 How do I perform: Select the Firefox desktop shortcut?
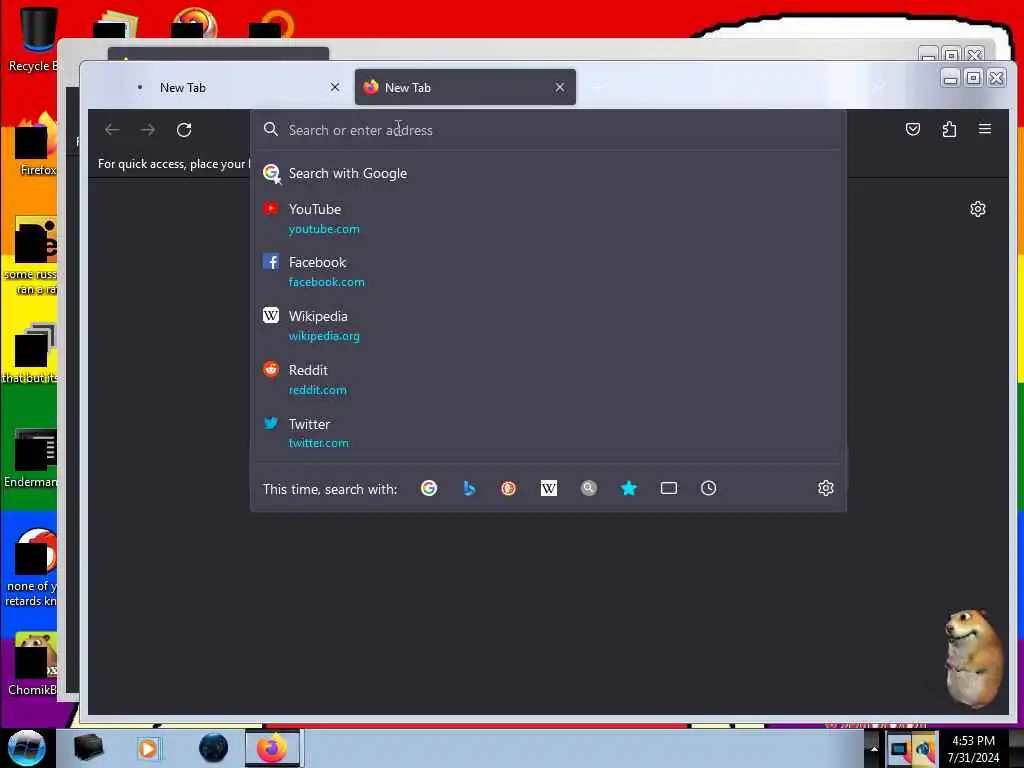click(x=37, y=145)
